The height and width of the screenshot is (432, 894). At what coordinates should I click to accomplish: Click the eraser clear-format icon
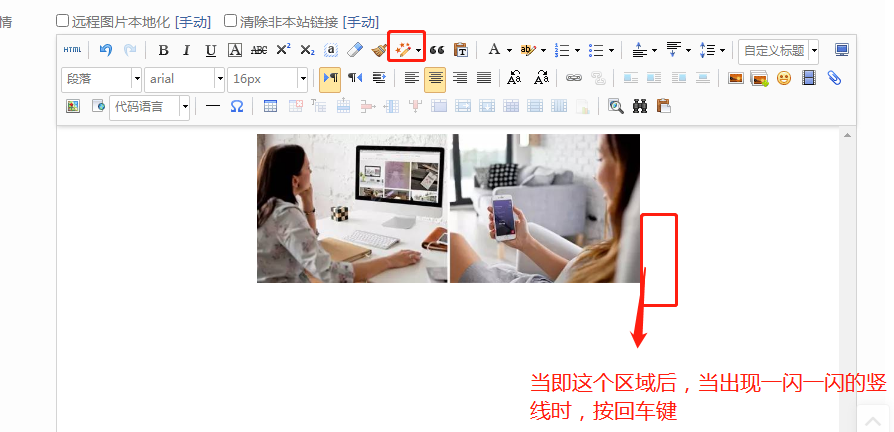pos(355,50)
